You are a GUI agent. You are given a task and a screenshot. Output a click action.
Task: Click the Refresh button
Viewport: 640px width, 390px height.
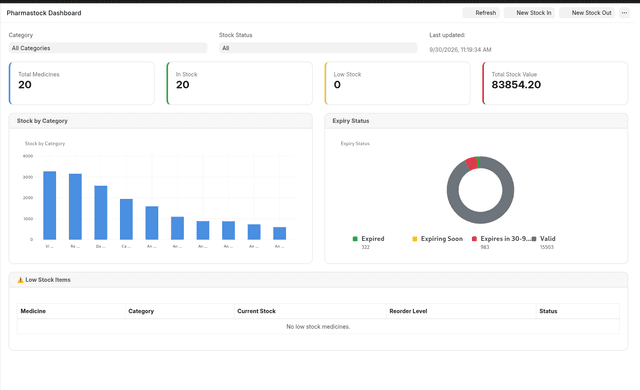tap(481, 13)
